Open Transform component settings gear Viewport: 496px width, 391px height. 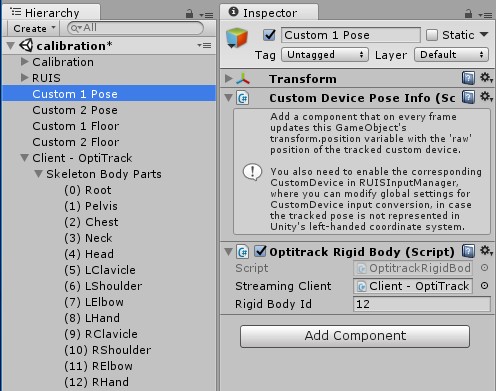[x=486, y=78]
